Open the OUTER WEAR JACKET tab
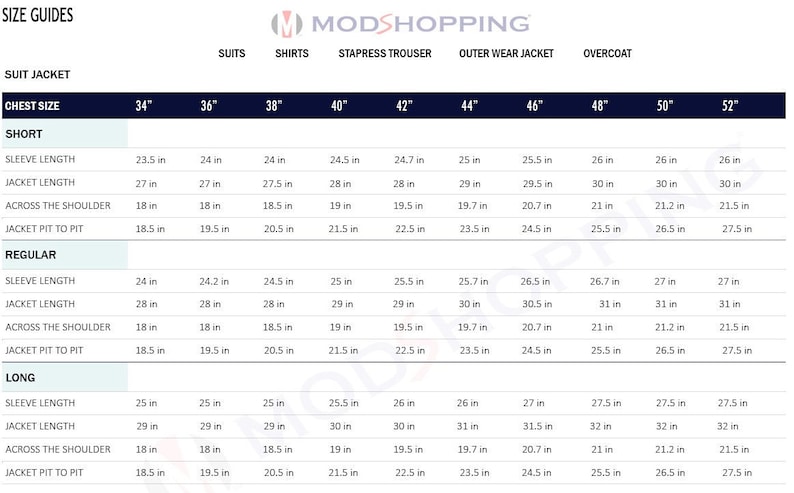794x493 pixels. pos(506,53)
